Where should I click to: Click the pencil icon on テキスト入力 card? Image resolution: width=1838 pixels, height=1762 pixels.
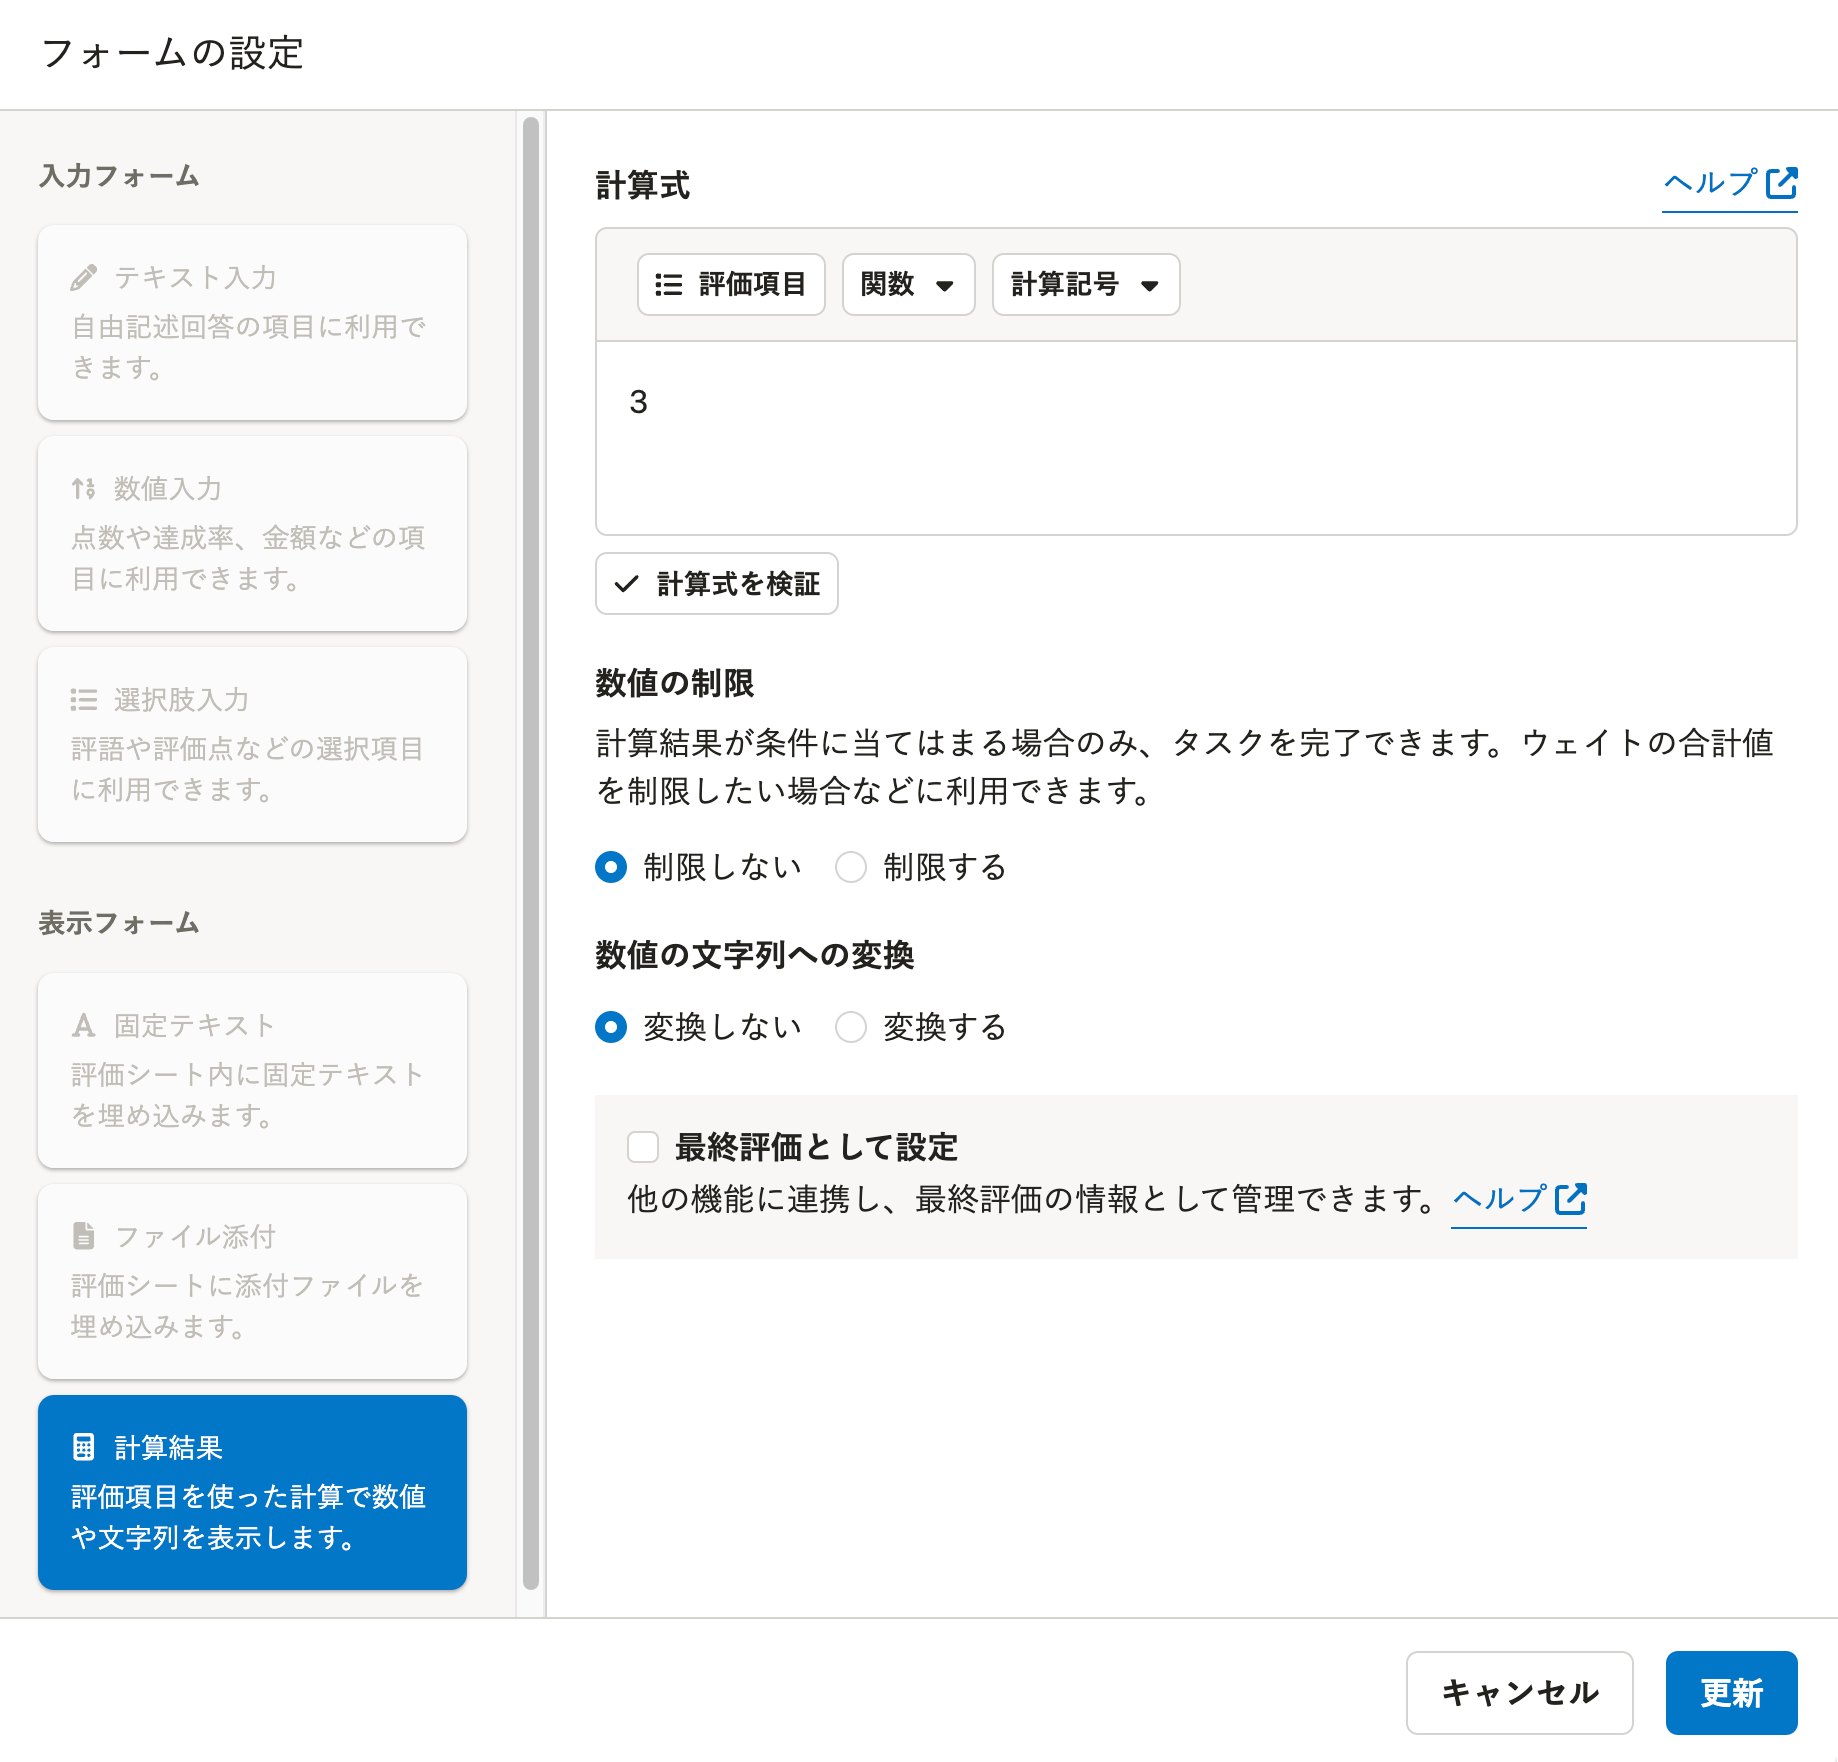pyautogui.click(x=84, y=277)
